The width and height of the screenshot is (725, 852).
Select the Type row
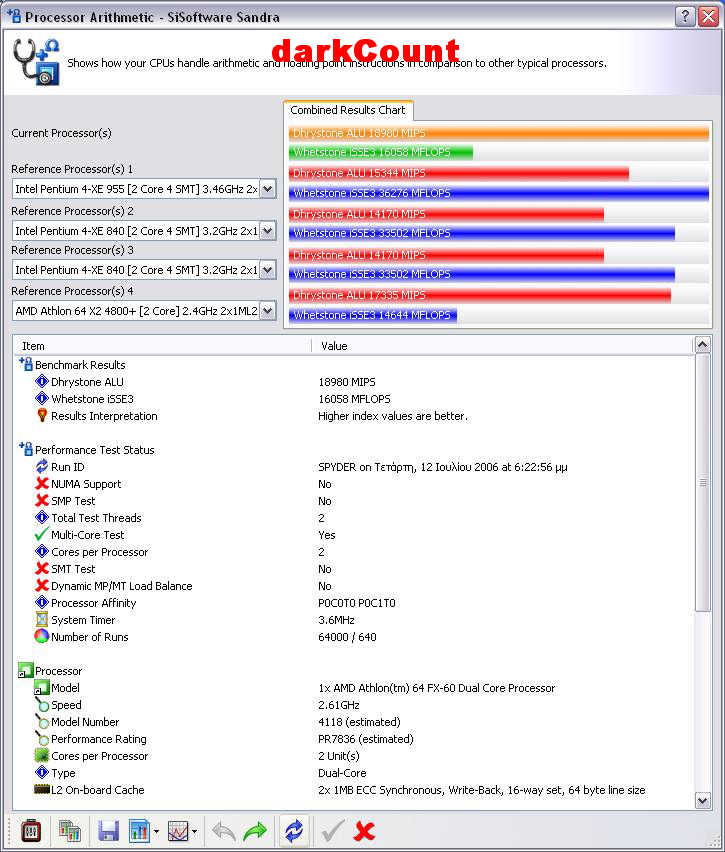pos(353,772)
